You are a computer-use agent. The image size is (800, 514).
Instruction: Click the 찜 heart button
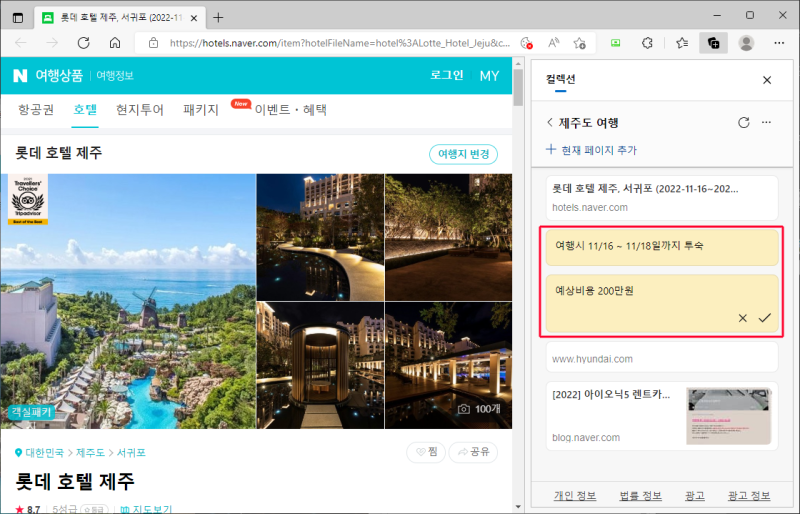[426, 452]
